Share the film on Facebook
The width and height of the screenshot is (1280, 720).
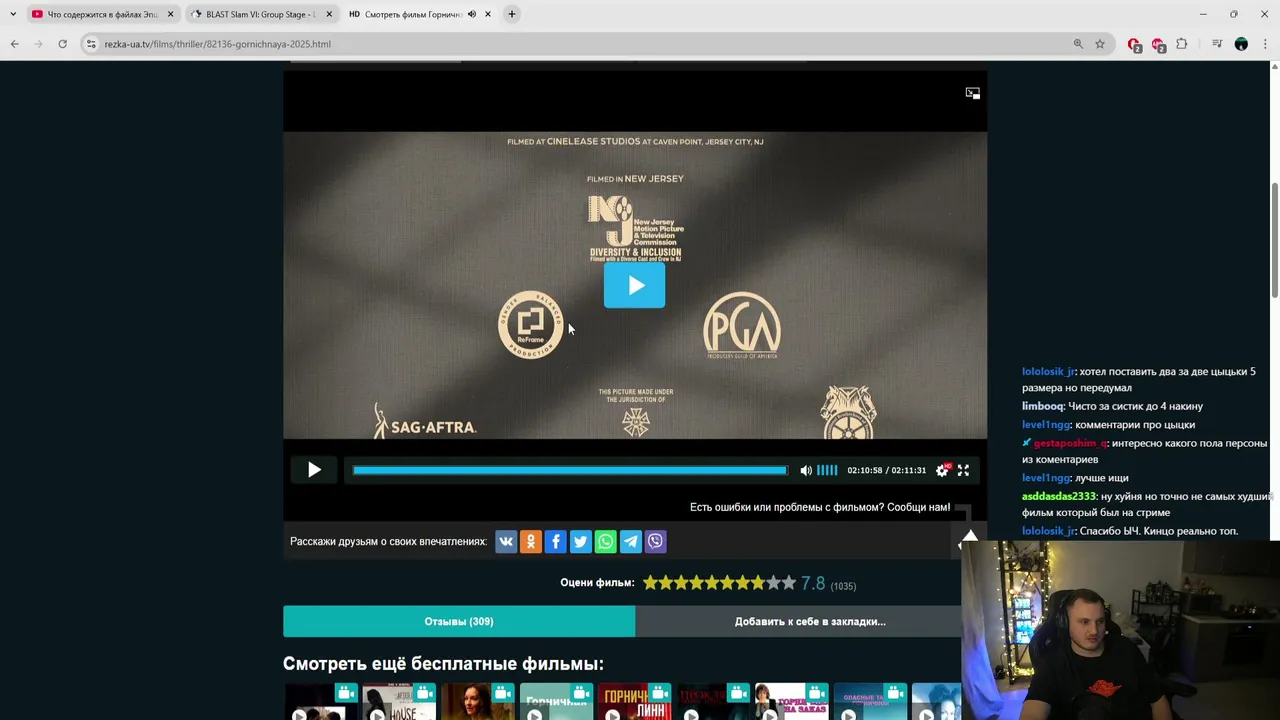pos(556,541)
